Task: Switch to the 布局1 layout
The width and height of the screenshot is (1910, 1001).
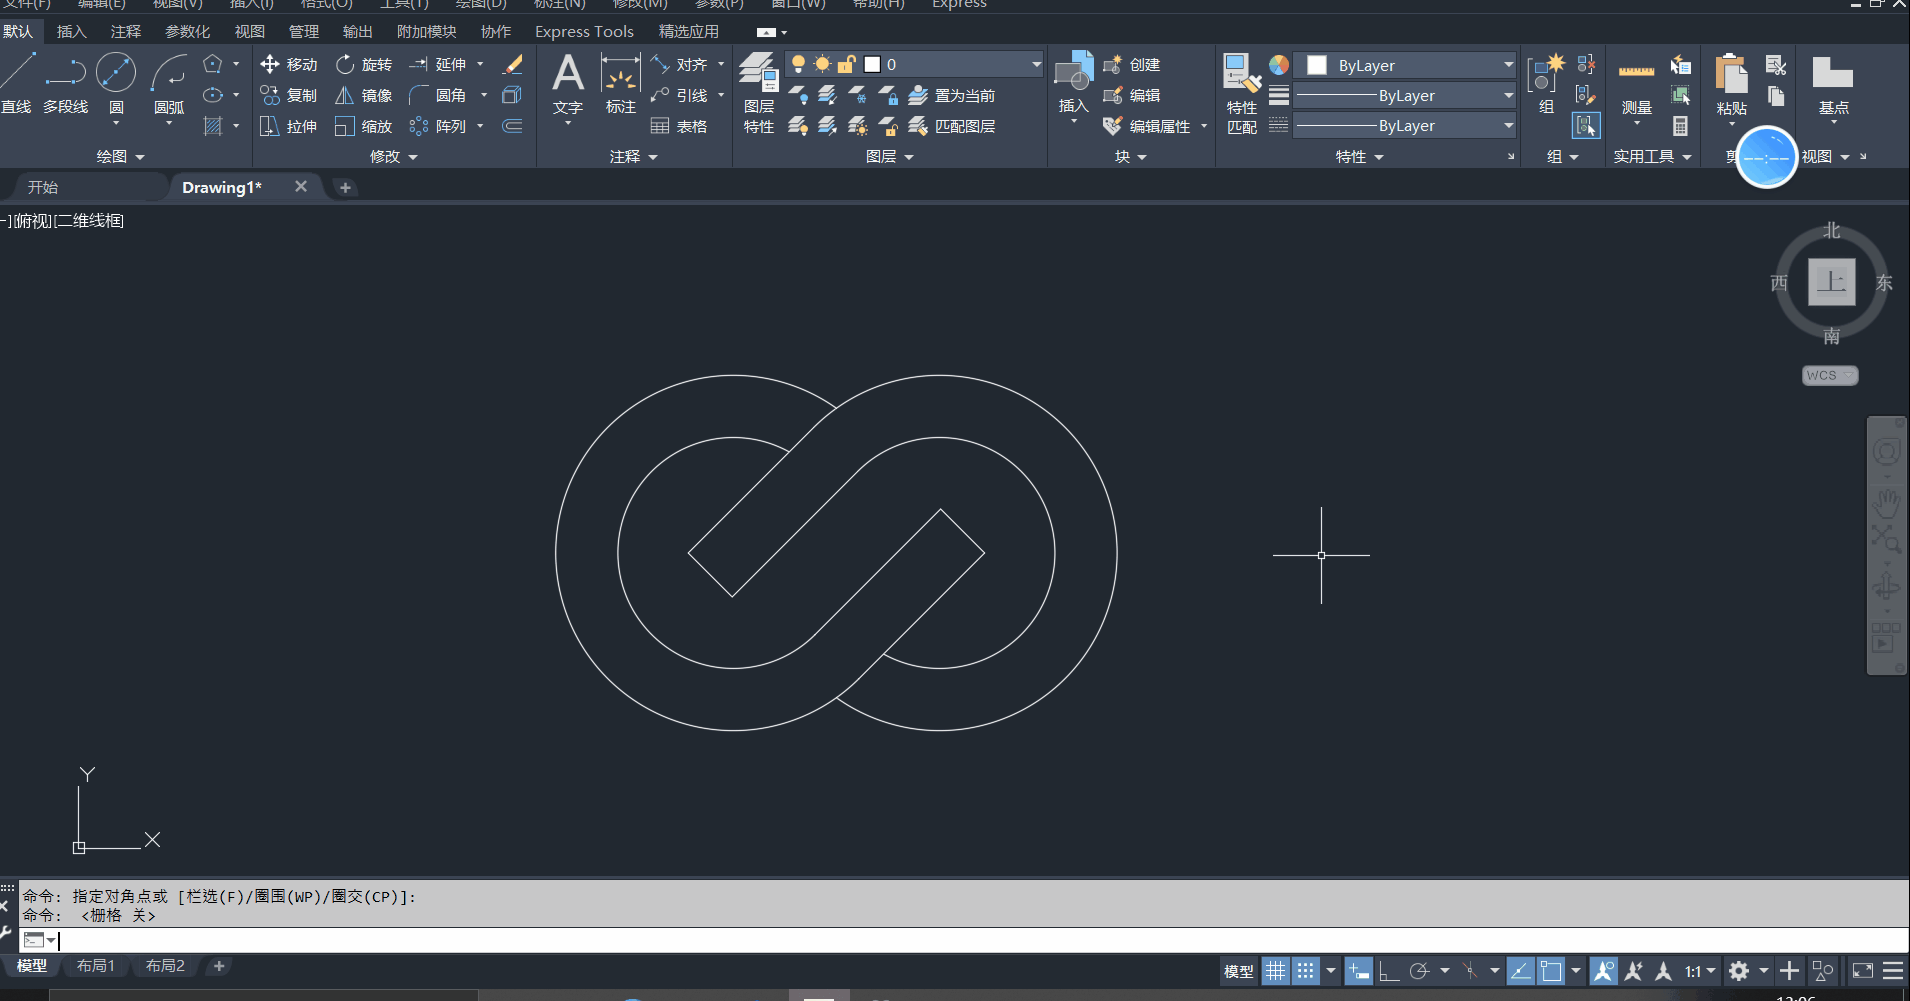Action: coord(96,965)
